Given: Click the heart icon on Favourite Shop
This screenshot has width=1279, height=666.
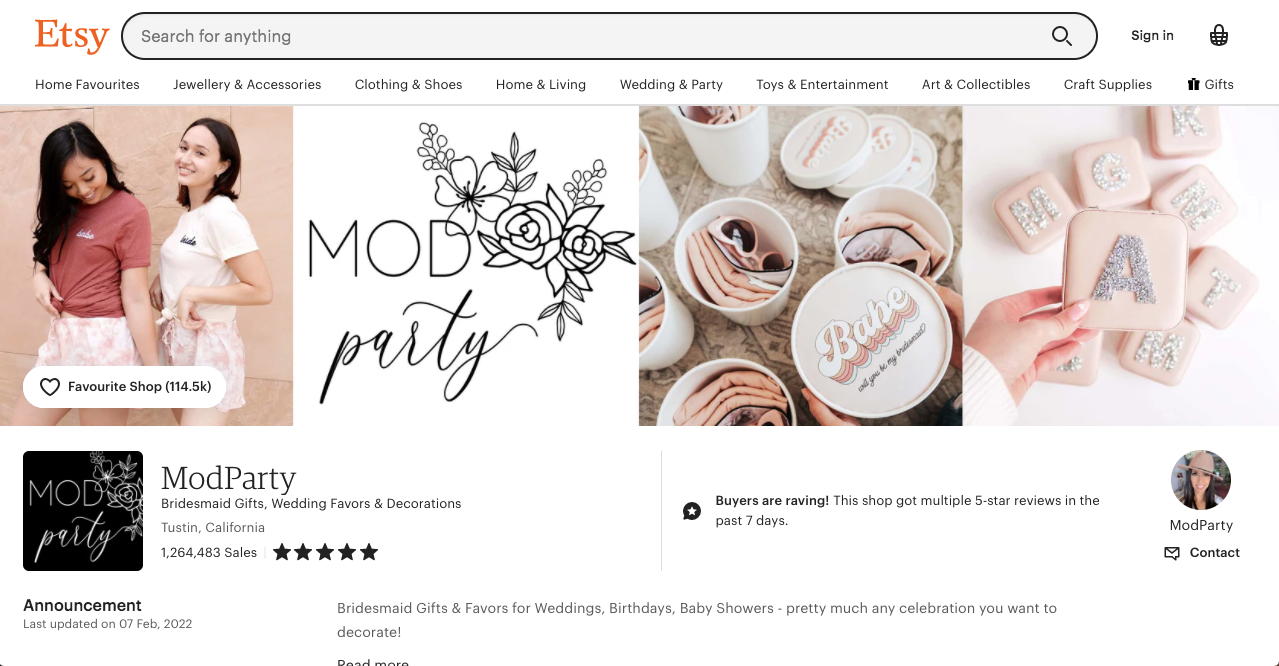Looking at the screenshot, I should (x=49, y=387).
